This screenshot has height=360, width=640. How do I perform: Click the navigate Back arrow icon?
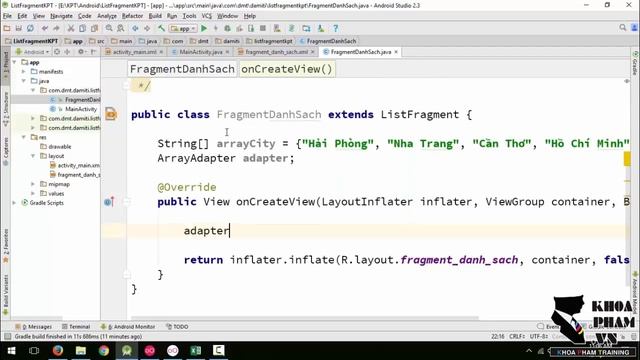click(x=135, y=28)
